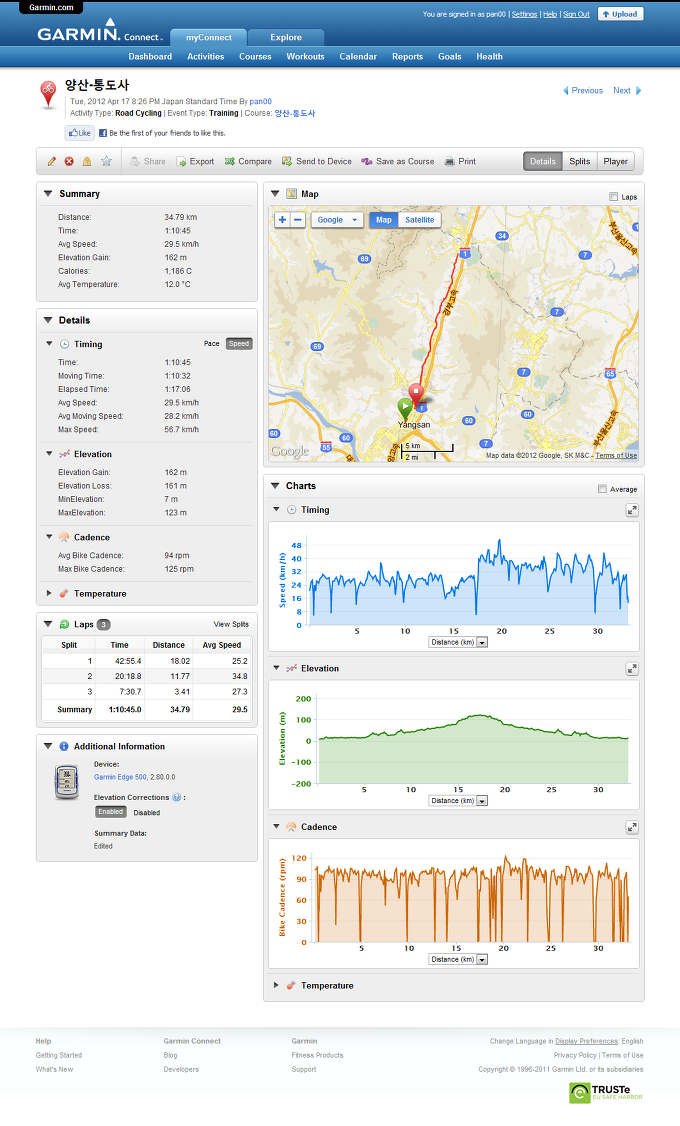Viewport: 680px width, 1126px height.
Task: Click the Garmin.com tab at top
Action: click(51, 7)
